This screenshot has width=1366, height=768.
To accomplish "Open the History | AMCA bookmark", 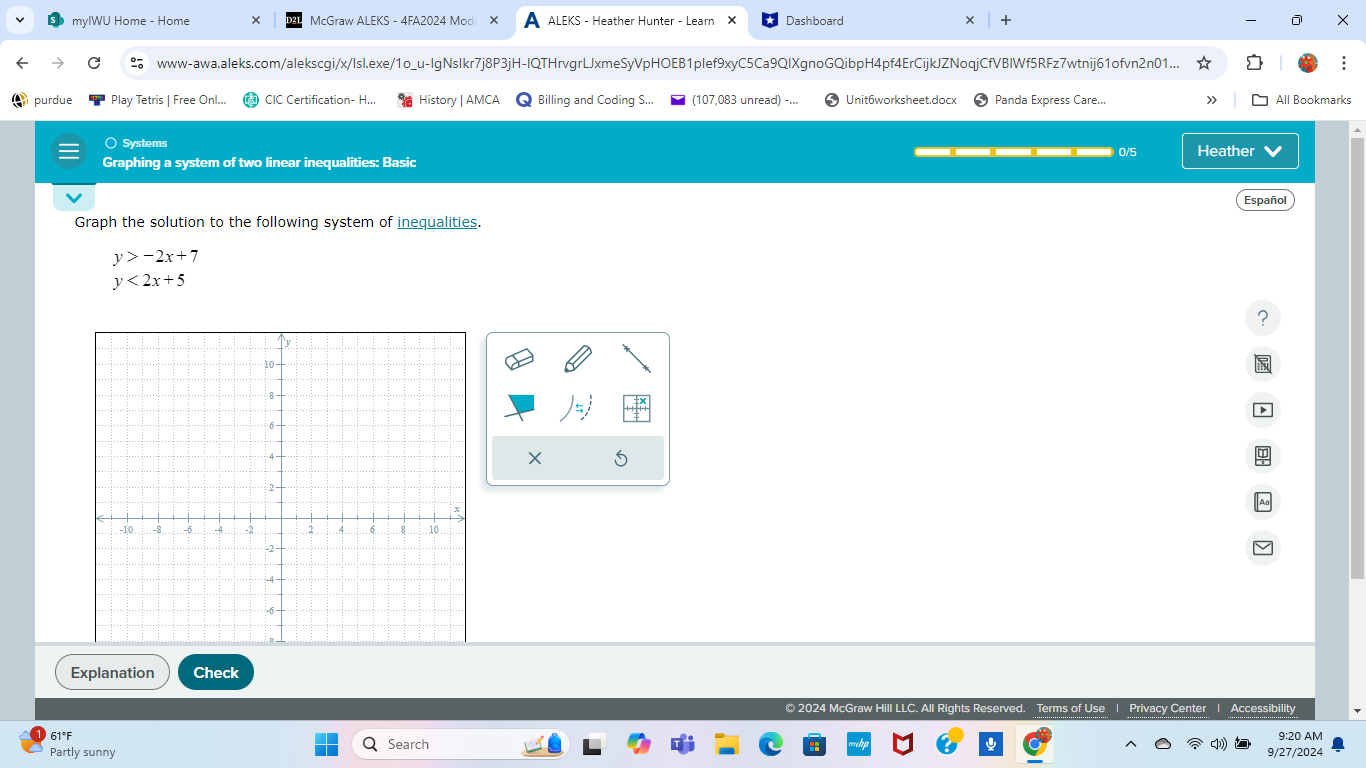I will tap(448, 100).
